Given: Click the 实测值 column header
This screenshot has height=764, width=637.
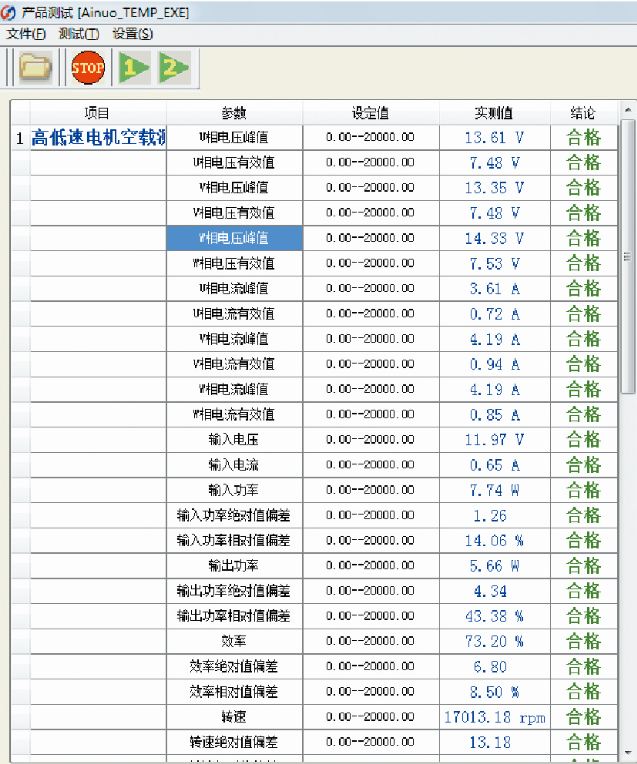Looking at the screenshot, I should click(493, 113).
